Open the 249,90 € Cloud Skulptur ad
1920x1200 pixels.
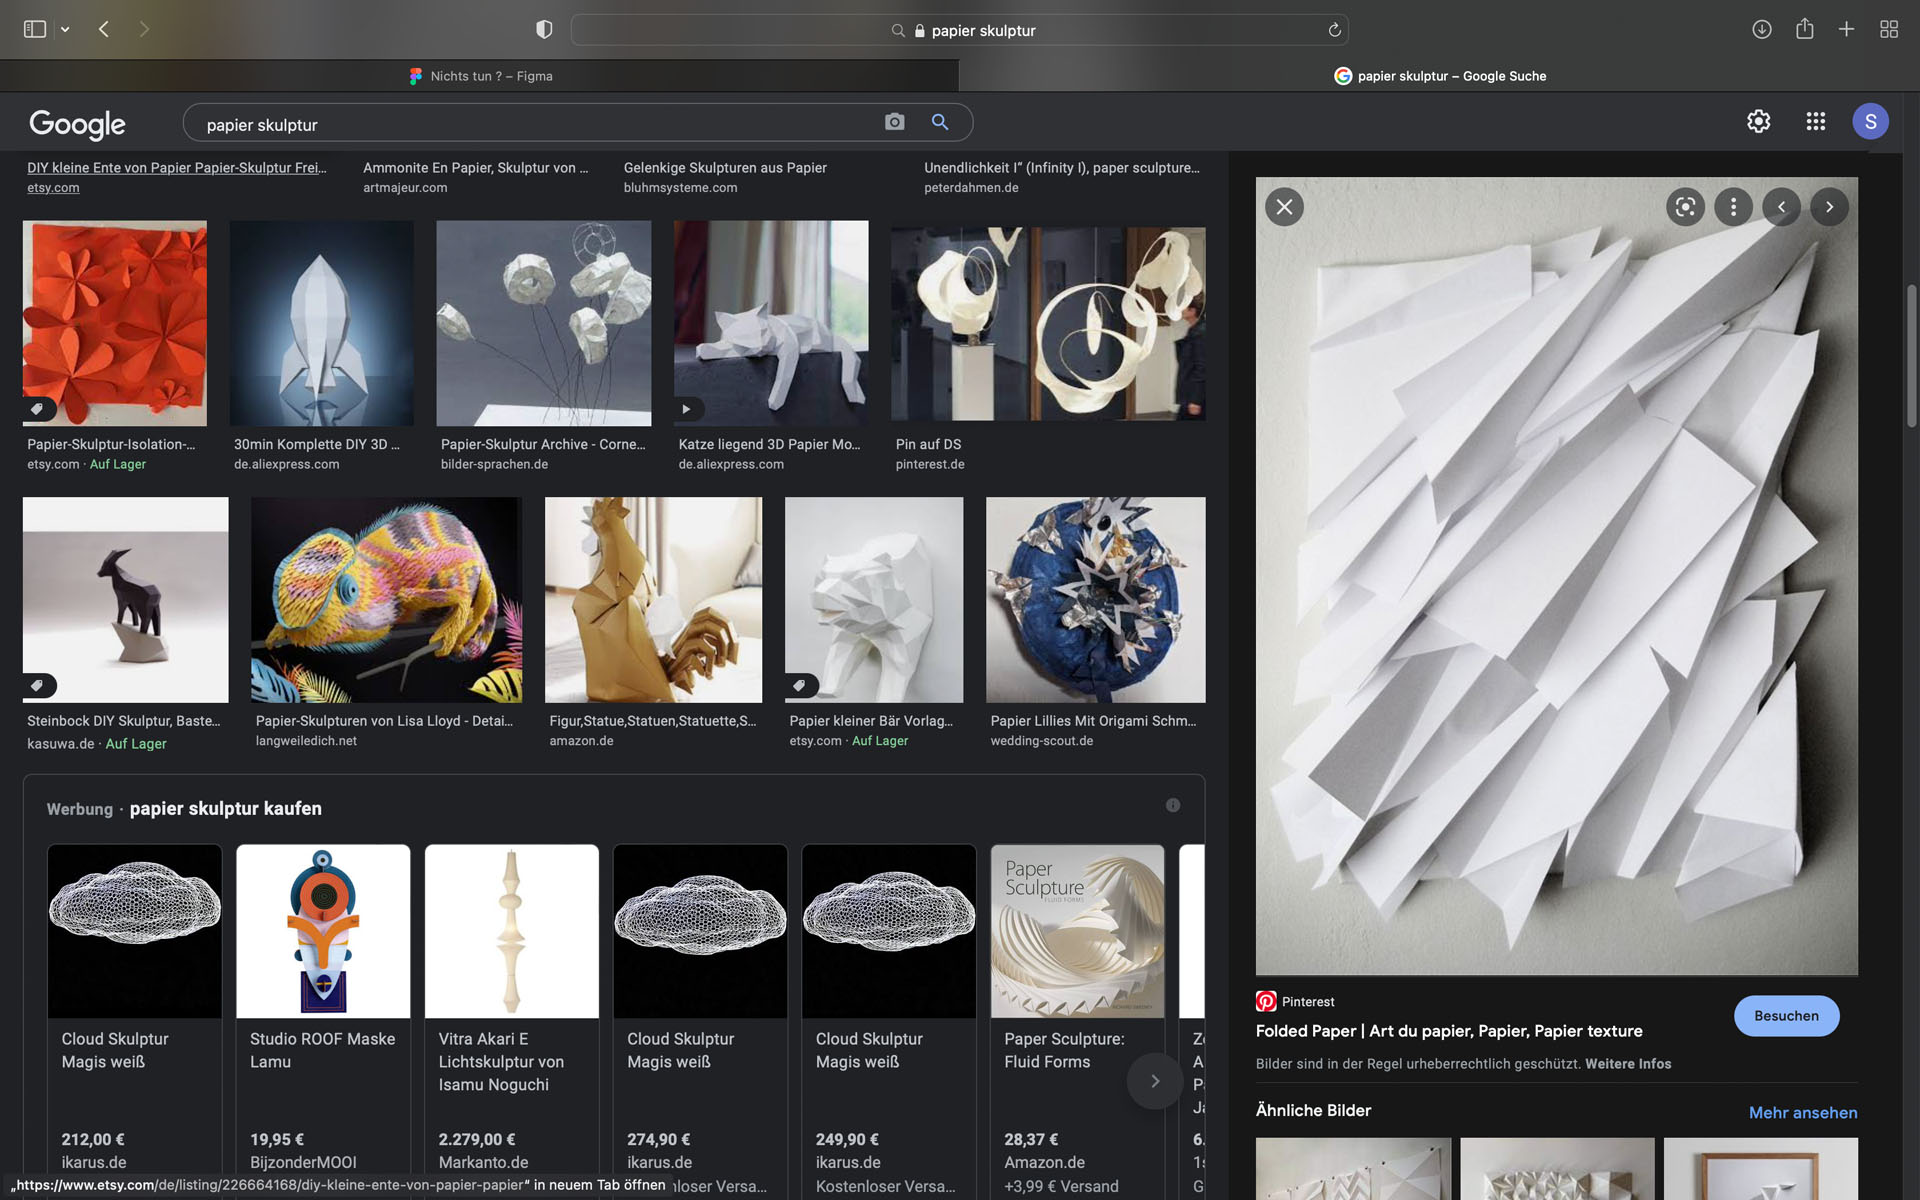[889, 1020]
